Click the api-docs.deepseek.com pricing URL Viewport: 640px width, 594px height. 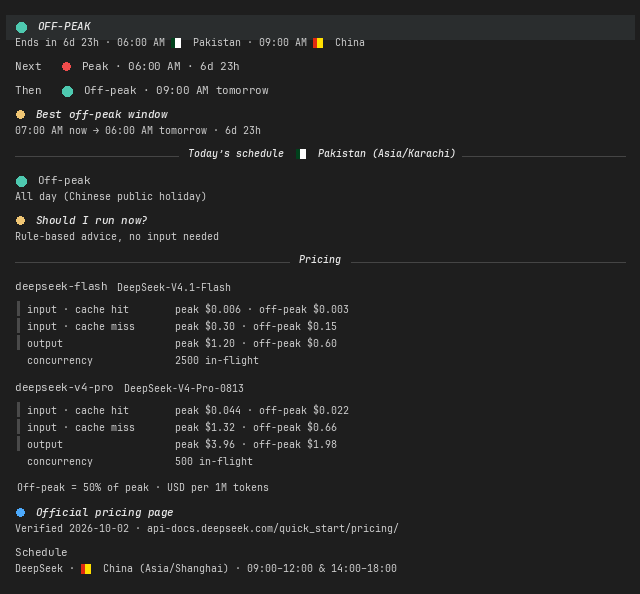[x=273, y=528]
